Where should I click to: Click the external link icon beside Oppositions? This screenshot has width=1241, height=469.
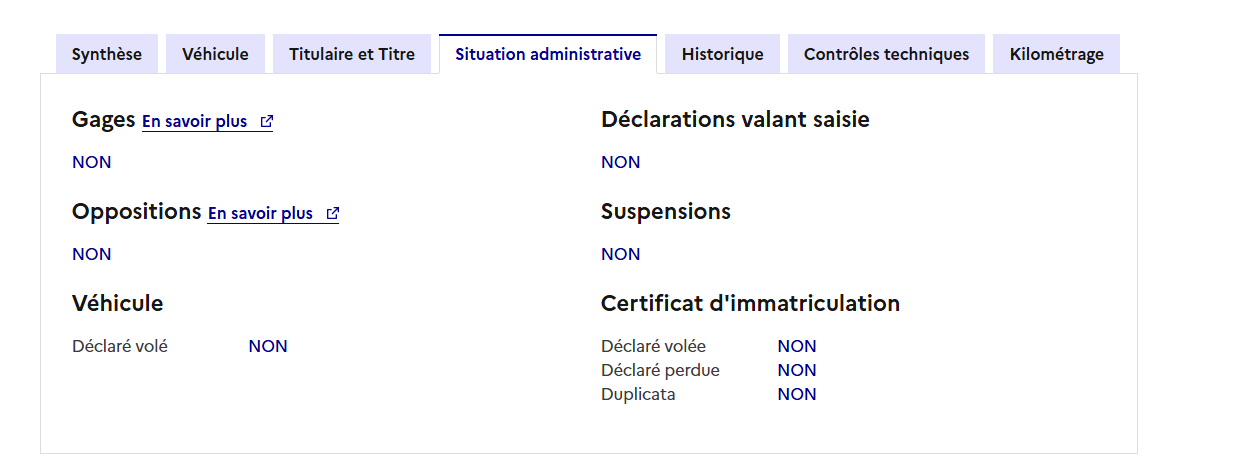[x=333, y=214]
